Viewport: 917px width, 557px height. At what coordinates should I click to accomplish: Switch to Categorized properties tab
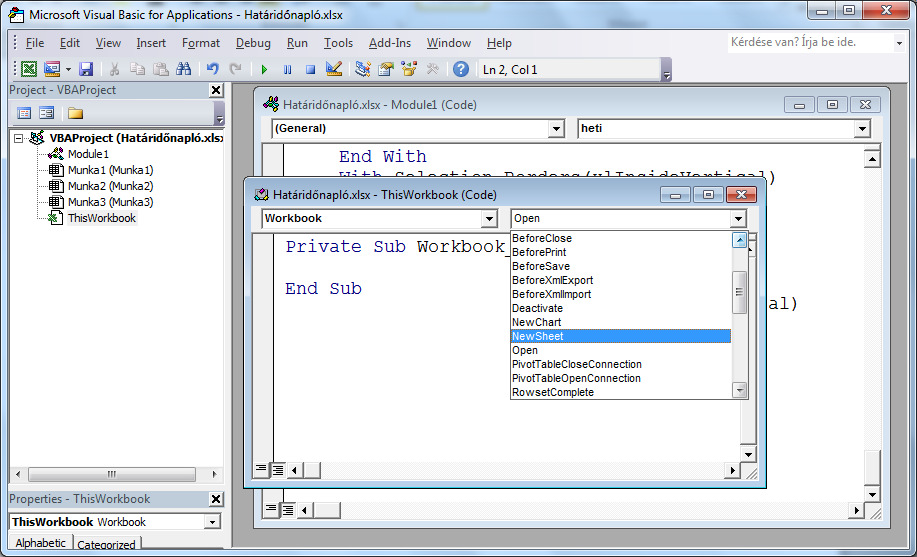pyautogui.click(x=106, y=544)
